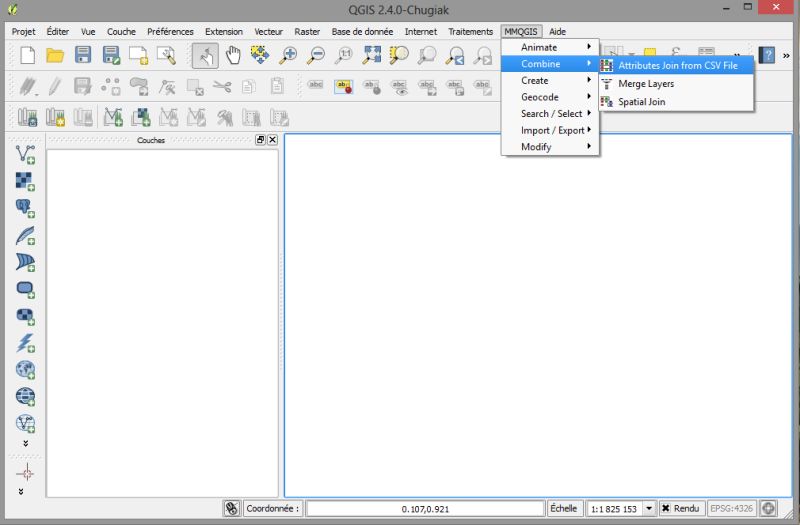
Task: Click the Zoom Last icon
Action: point(455,55)
